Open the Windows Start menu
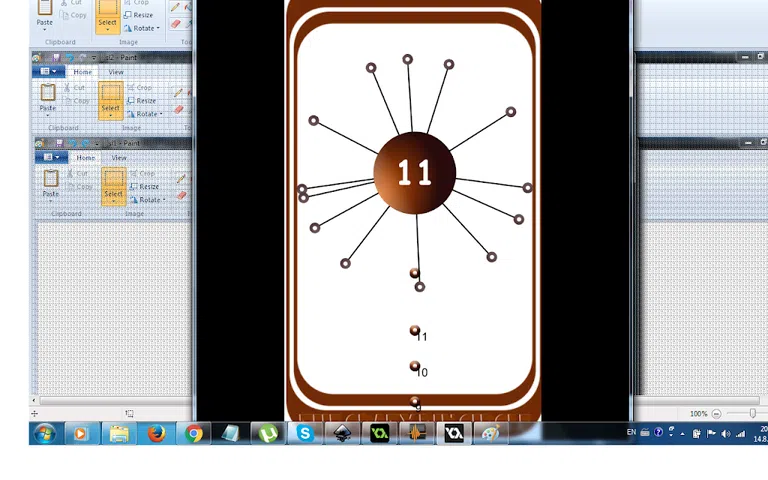The image size is (768, 480). click(44, 433)
